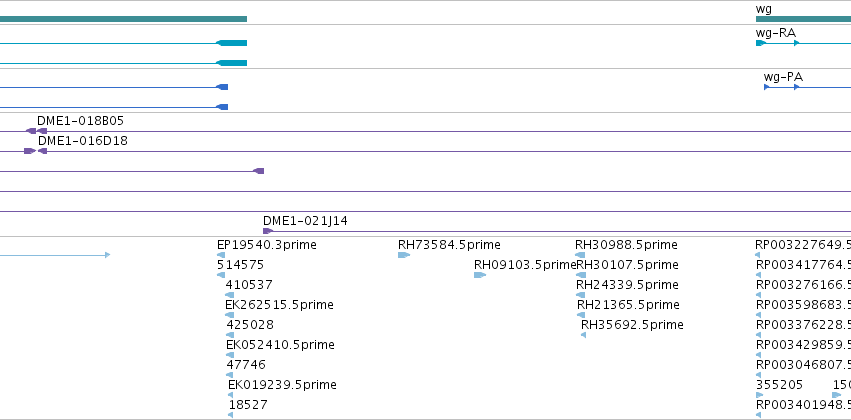Select the RH24339.5prime label
Image resolution: width=851 pixels, height=420 pixels.
[627, 285]
